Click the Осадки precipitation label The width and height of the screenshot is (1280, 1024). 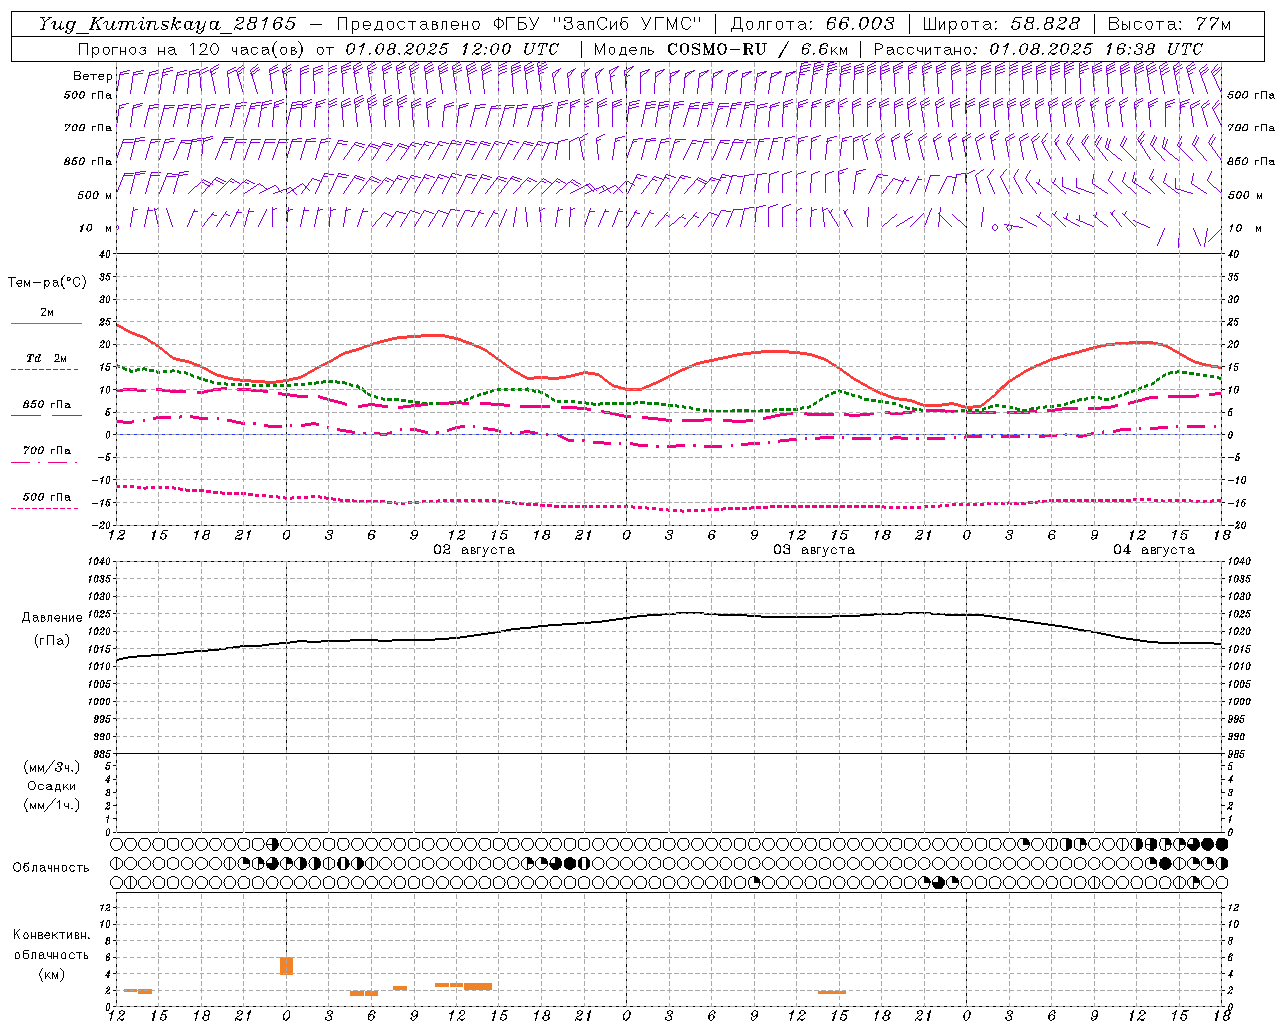[x=52, y=786]
